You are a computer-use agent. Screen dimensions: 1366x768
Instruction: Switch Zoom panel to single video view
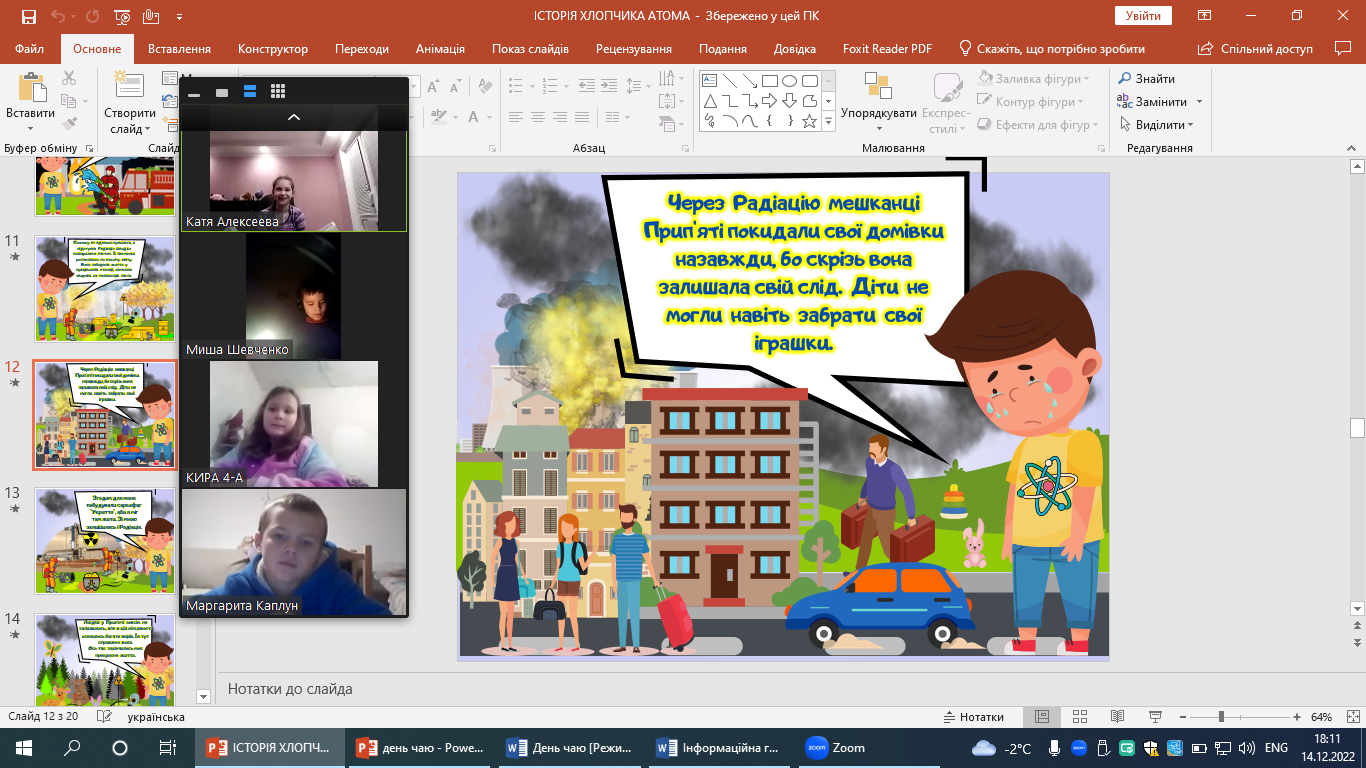(x=222, y=92)
